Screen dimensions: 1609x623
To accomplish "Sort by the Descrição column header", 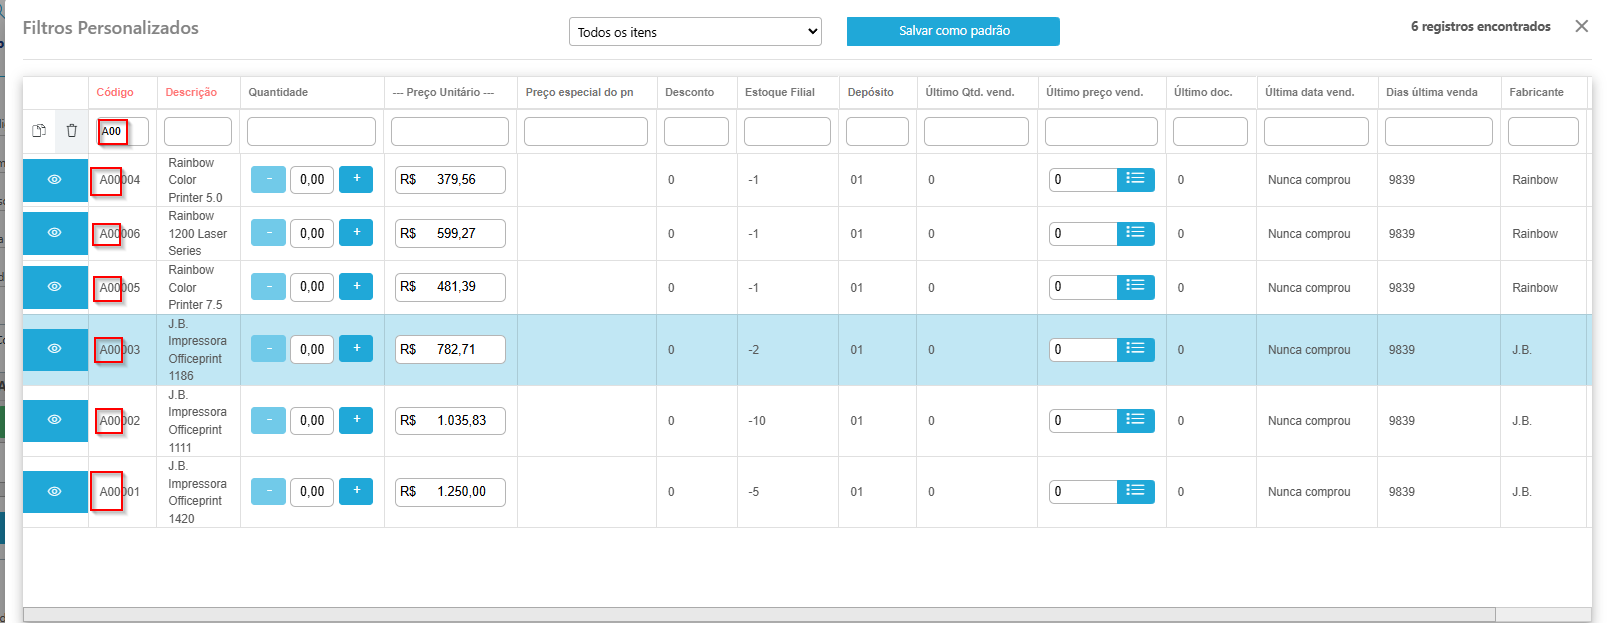I will tap(191, 92).
